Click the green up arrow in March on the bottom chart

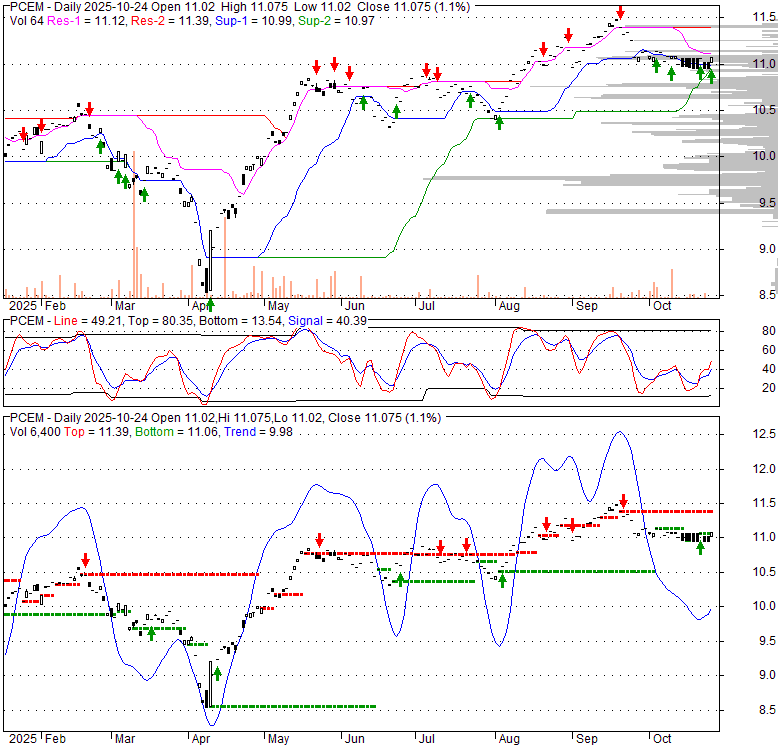tap(151, 631)
